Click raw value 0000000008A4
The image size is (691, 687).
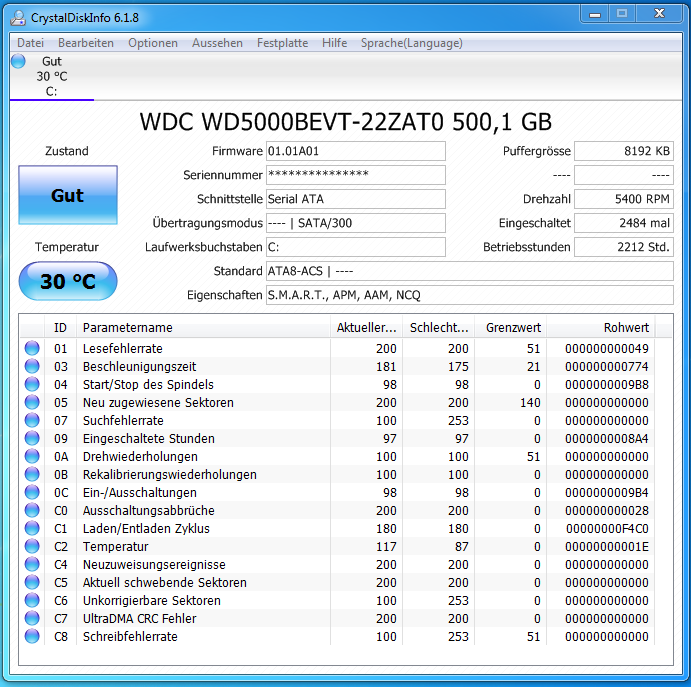(x=607, y=439)
